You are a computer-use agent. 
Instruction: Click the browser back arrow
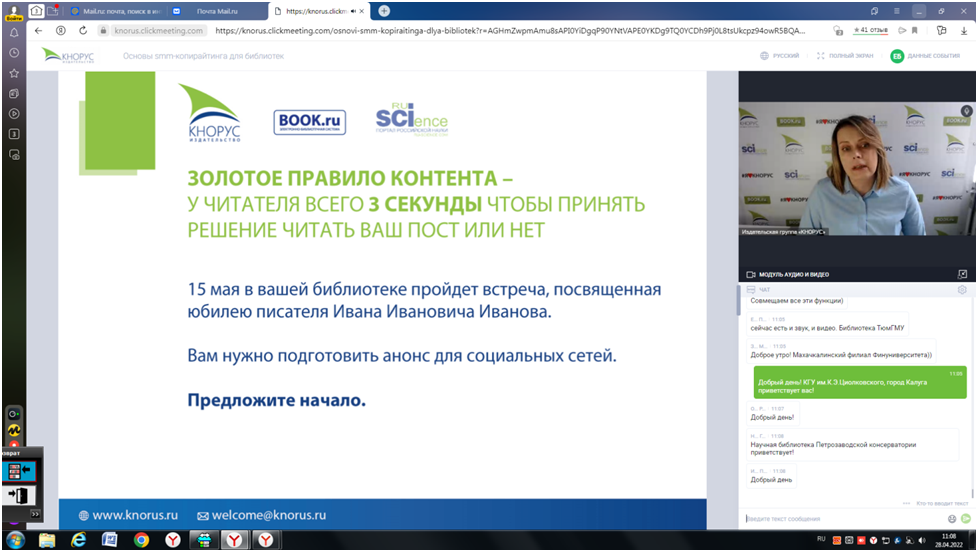pos(38,30)
